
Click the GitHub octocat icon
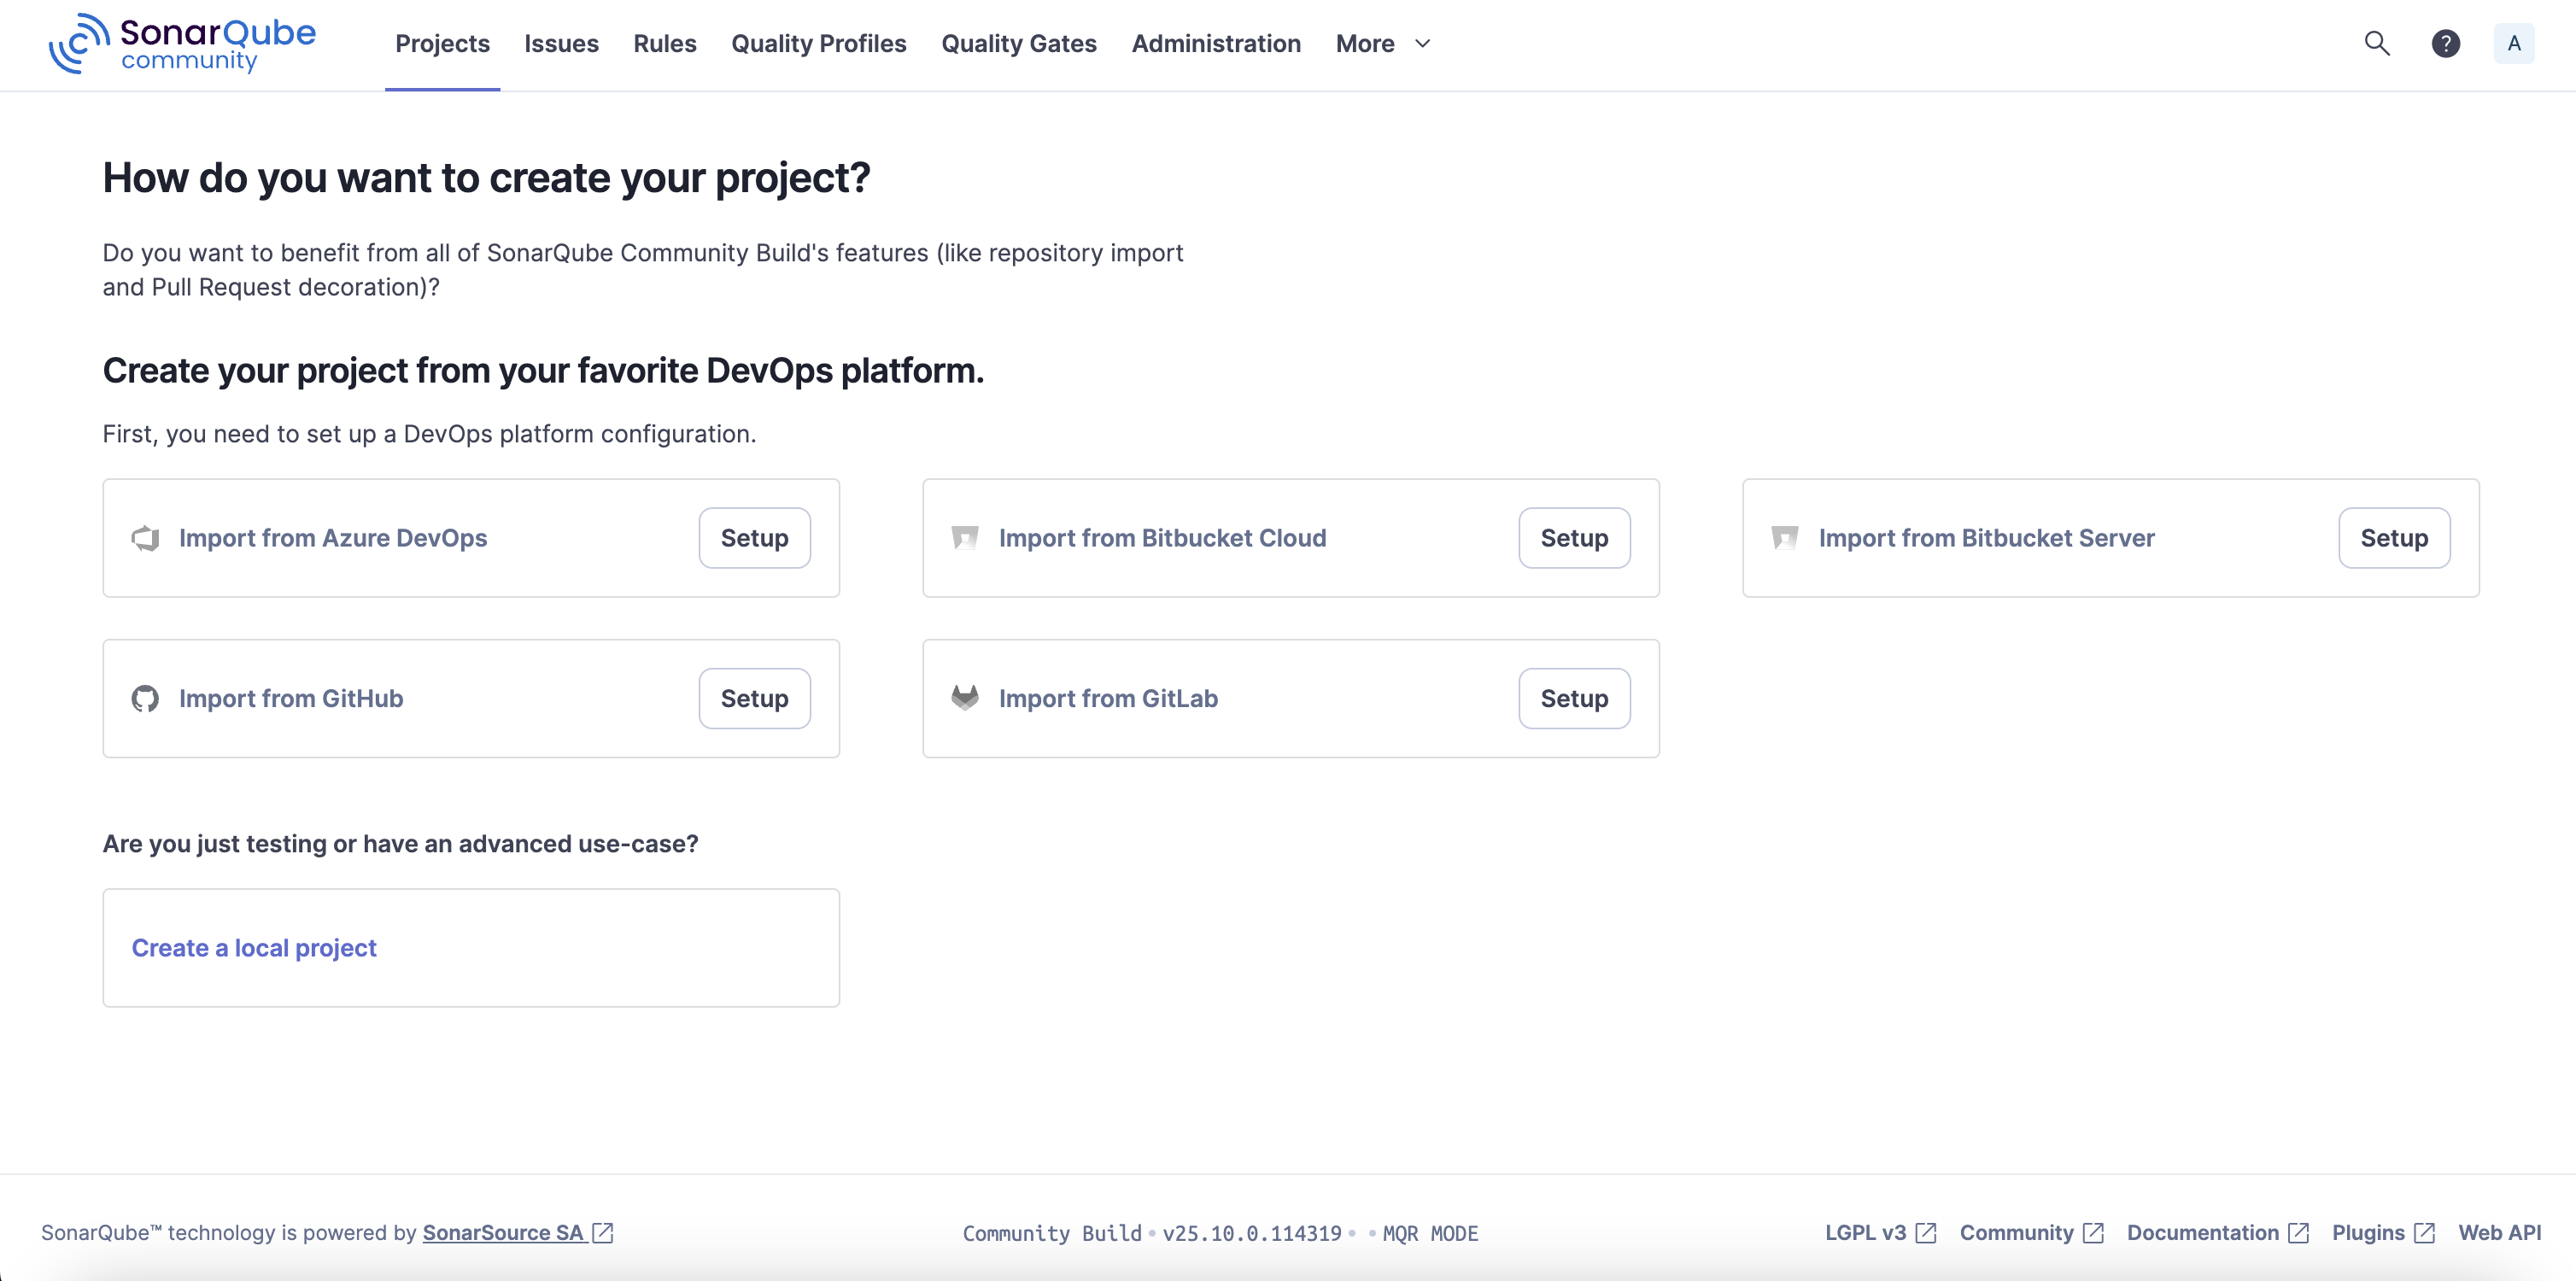tap(146, 698)
